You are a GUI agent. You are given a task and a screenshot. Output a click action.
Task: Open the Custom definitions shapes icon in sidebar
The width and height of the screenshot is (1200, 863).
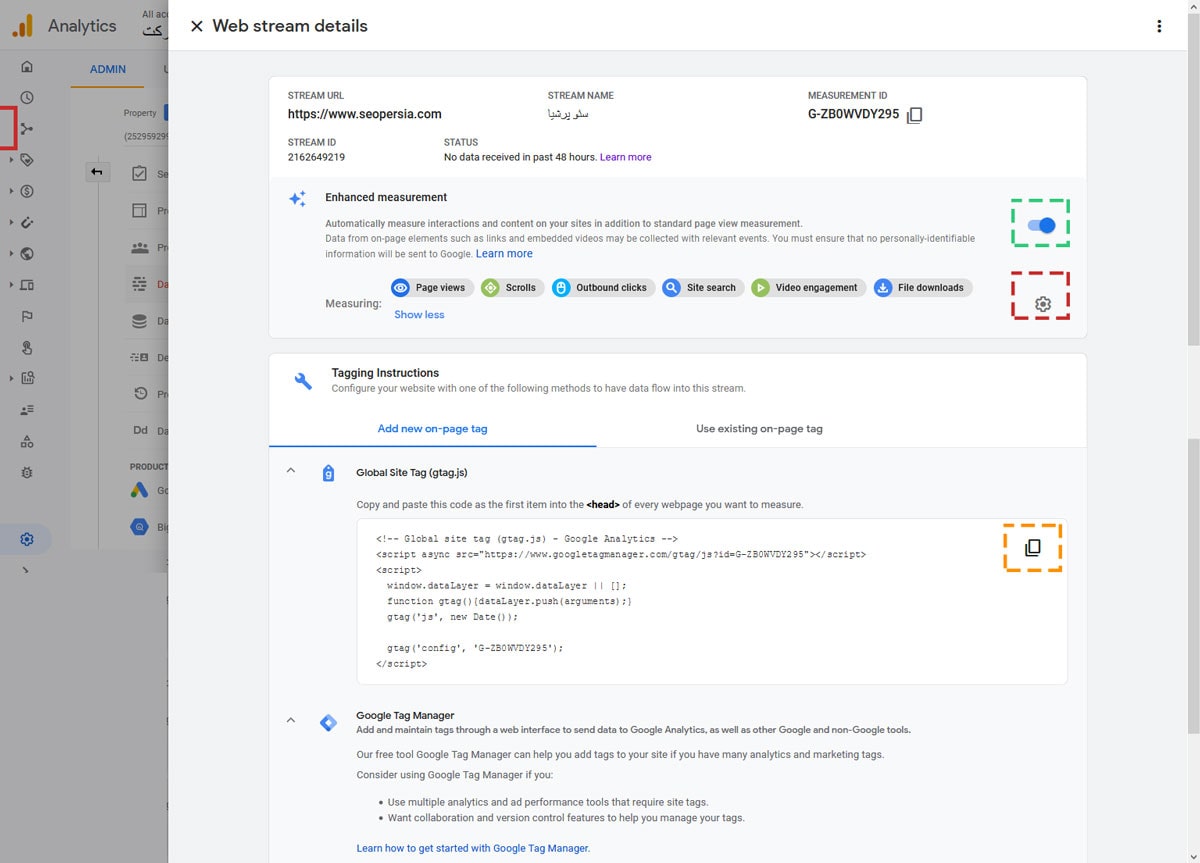tap(27, 441)
